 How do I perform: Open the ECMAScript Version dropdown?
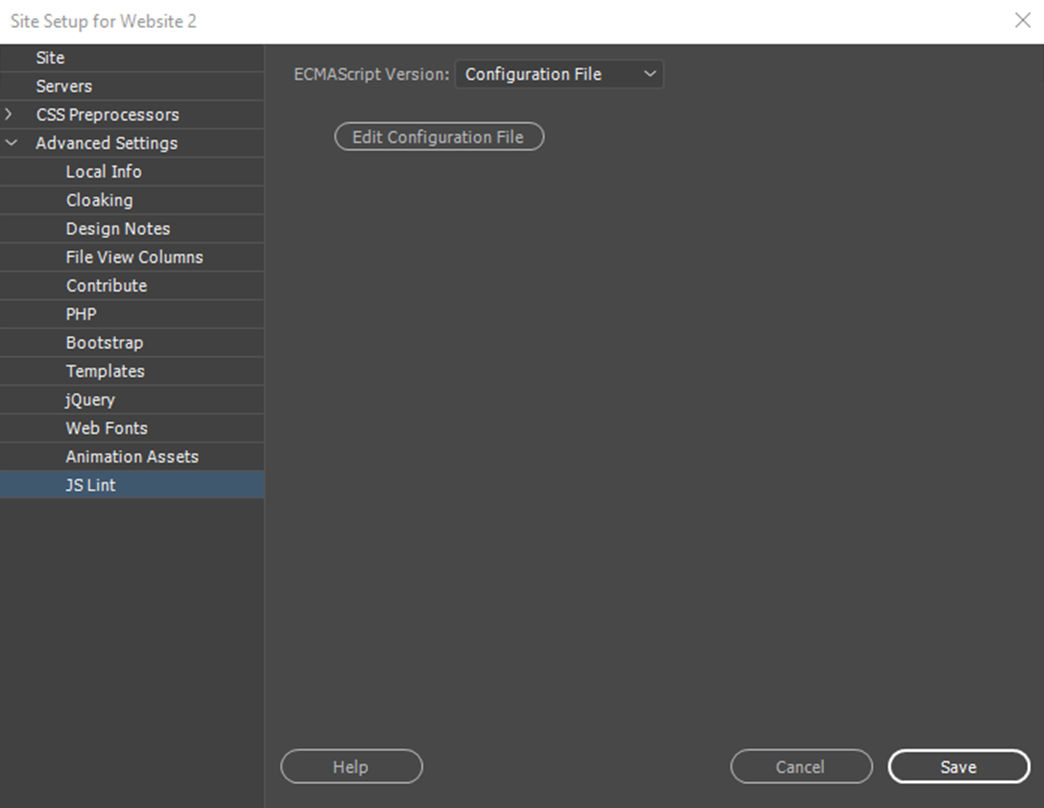559,74
